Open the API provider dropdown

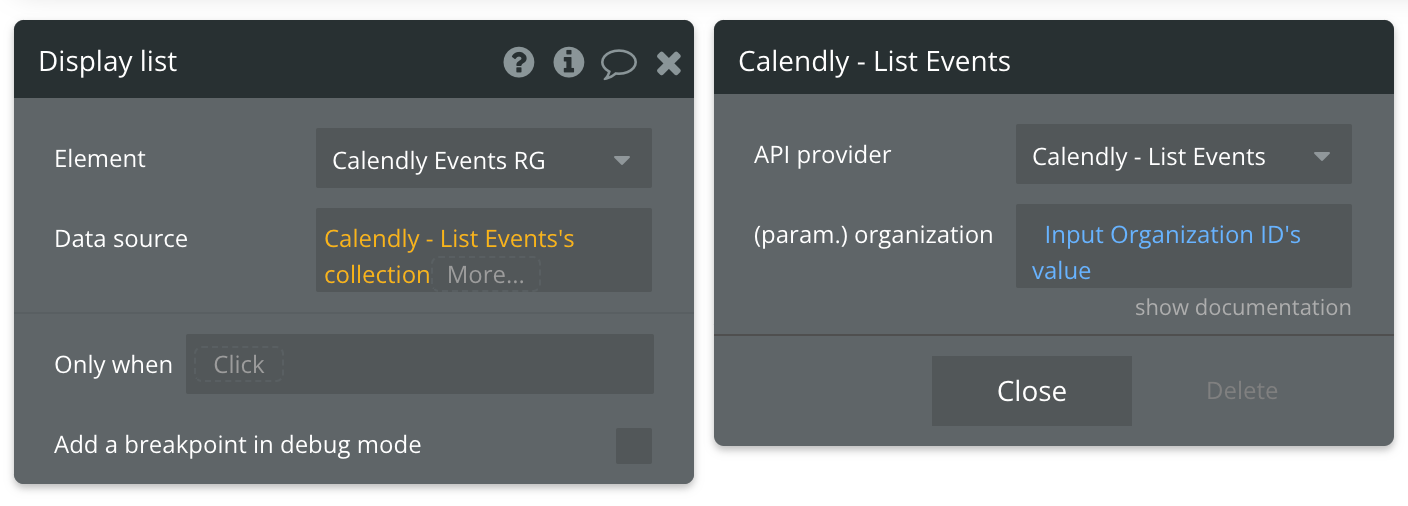(1184, 154)
